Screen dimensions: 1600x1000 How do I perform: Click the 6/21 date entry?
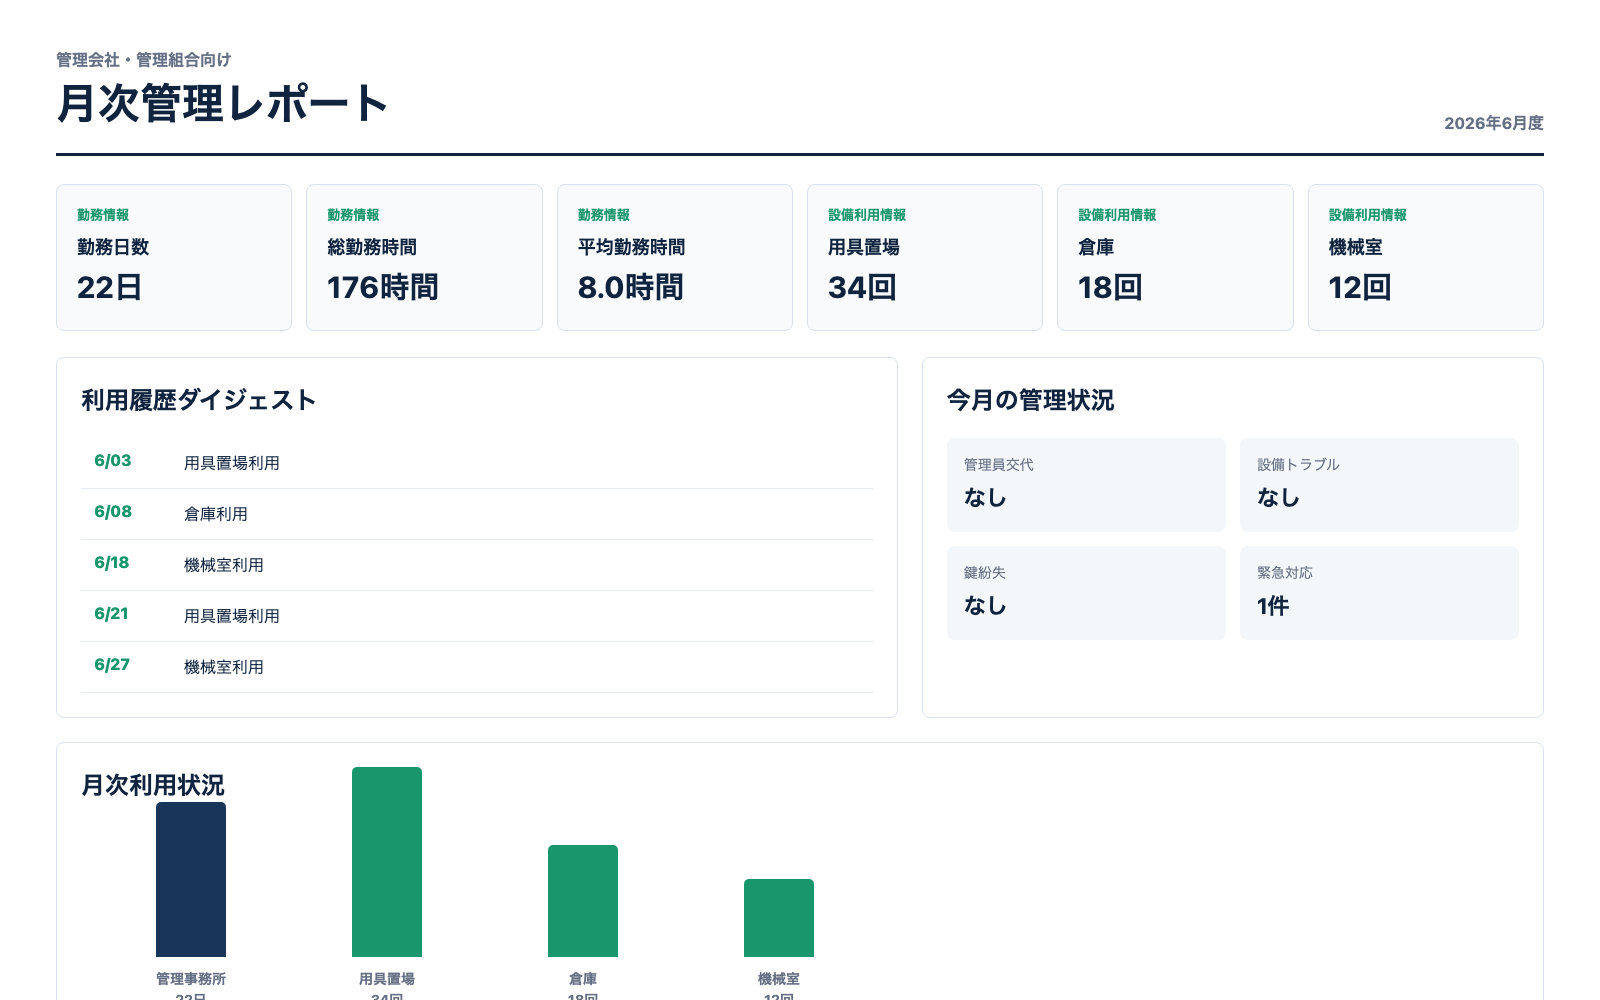111,614
